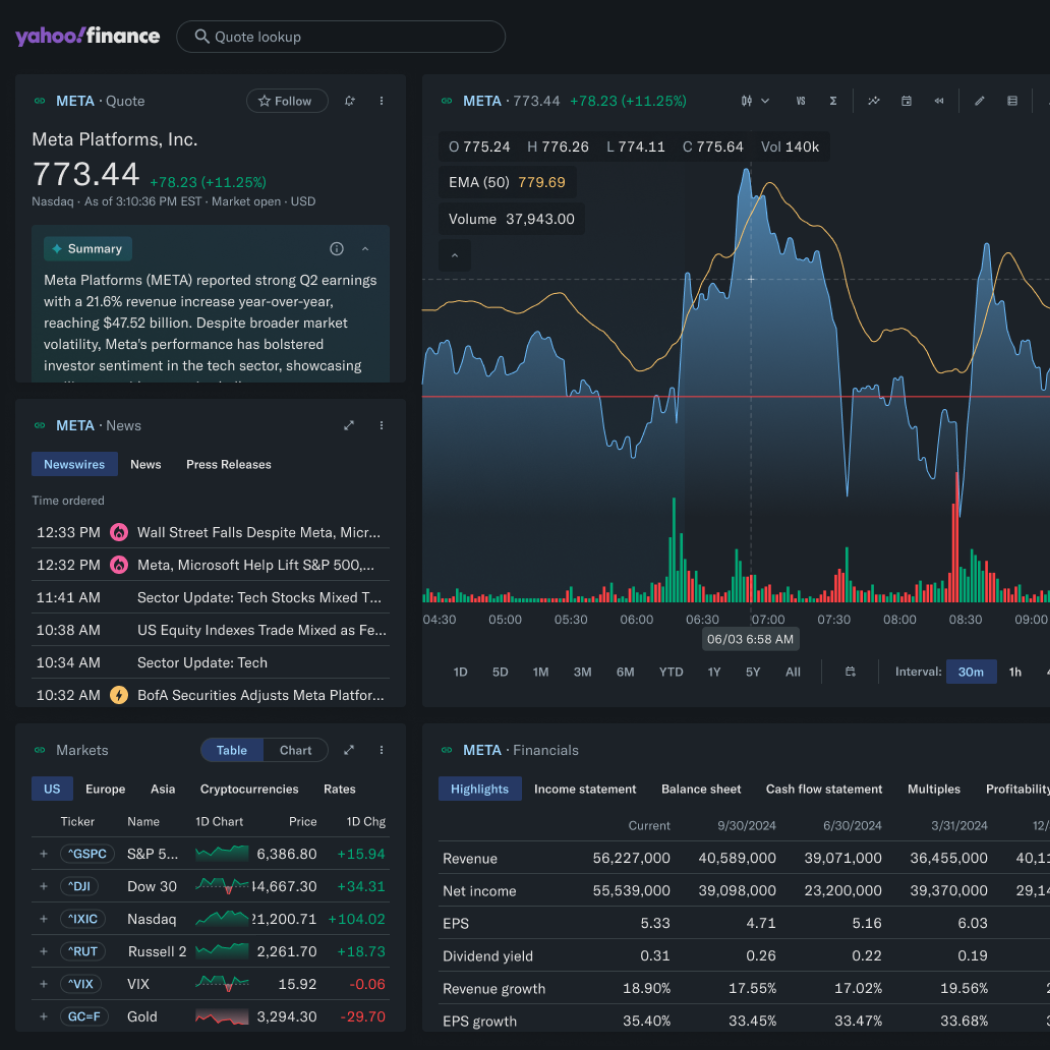Open 'BofA Securities Adjusts Meta' headline

point(260,696)
